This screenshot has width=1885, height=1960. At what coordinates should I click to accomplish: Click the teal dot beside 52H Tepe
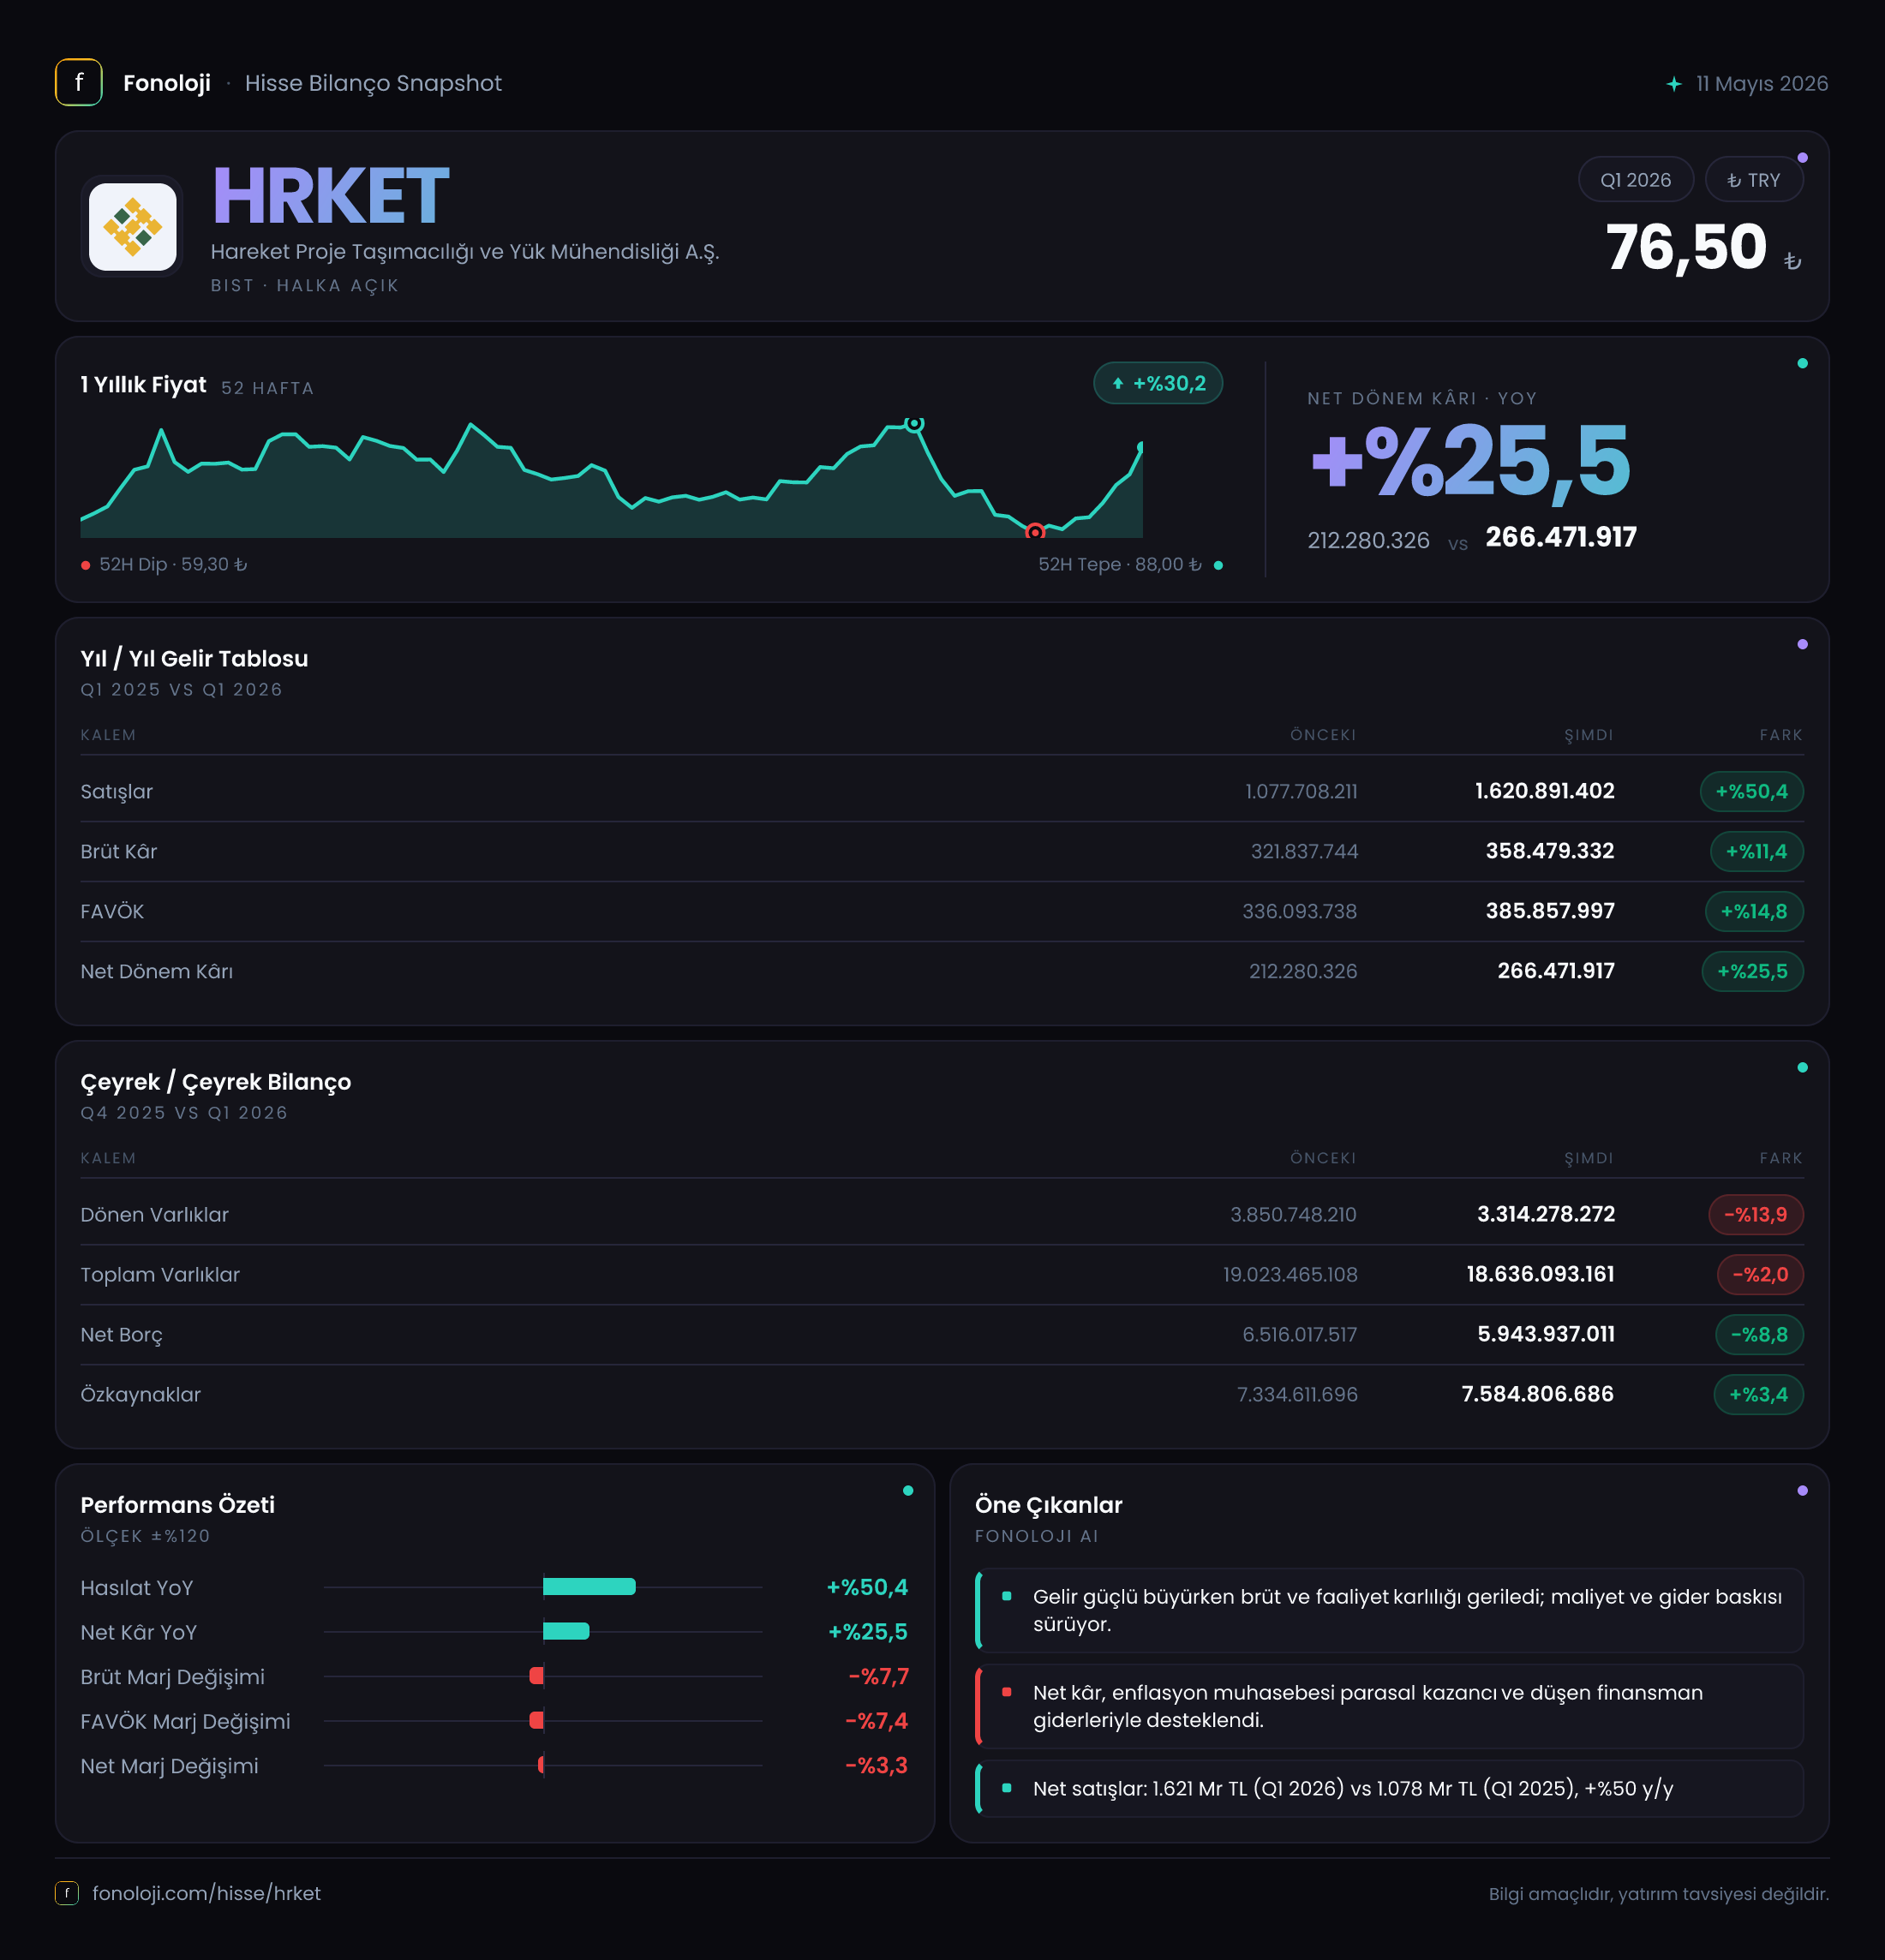click(1218, 565)
